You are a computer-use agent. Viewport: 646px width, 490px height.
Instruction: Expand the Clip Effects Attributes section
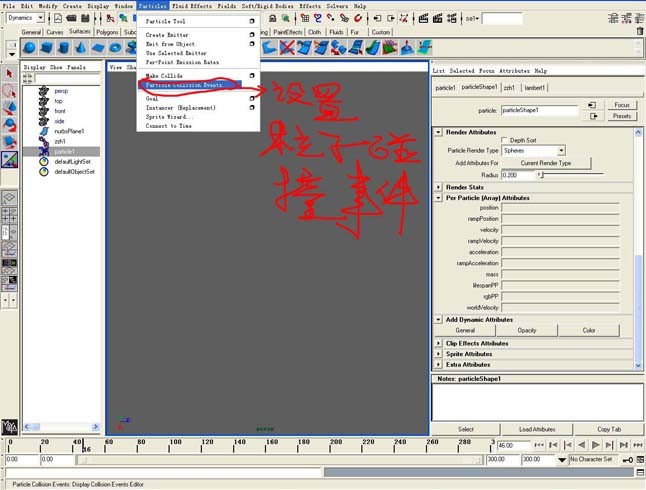438,342
